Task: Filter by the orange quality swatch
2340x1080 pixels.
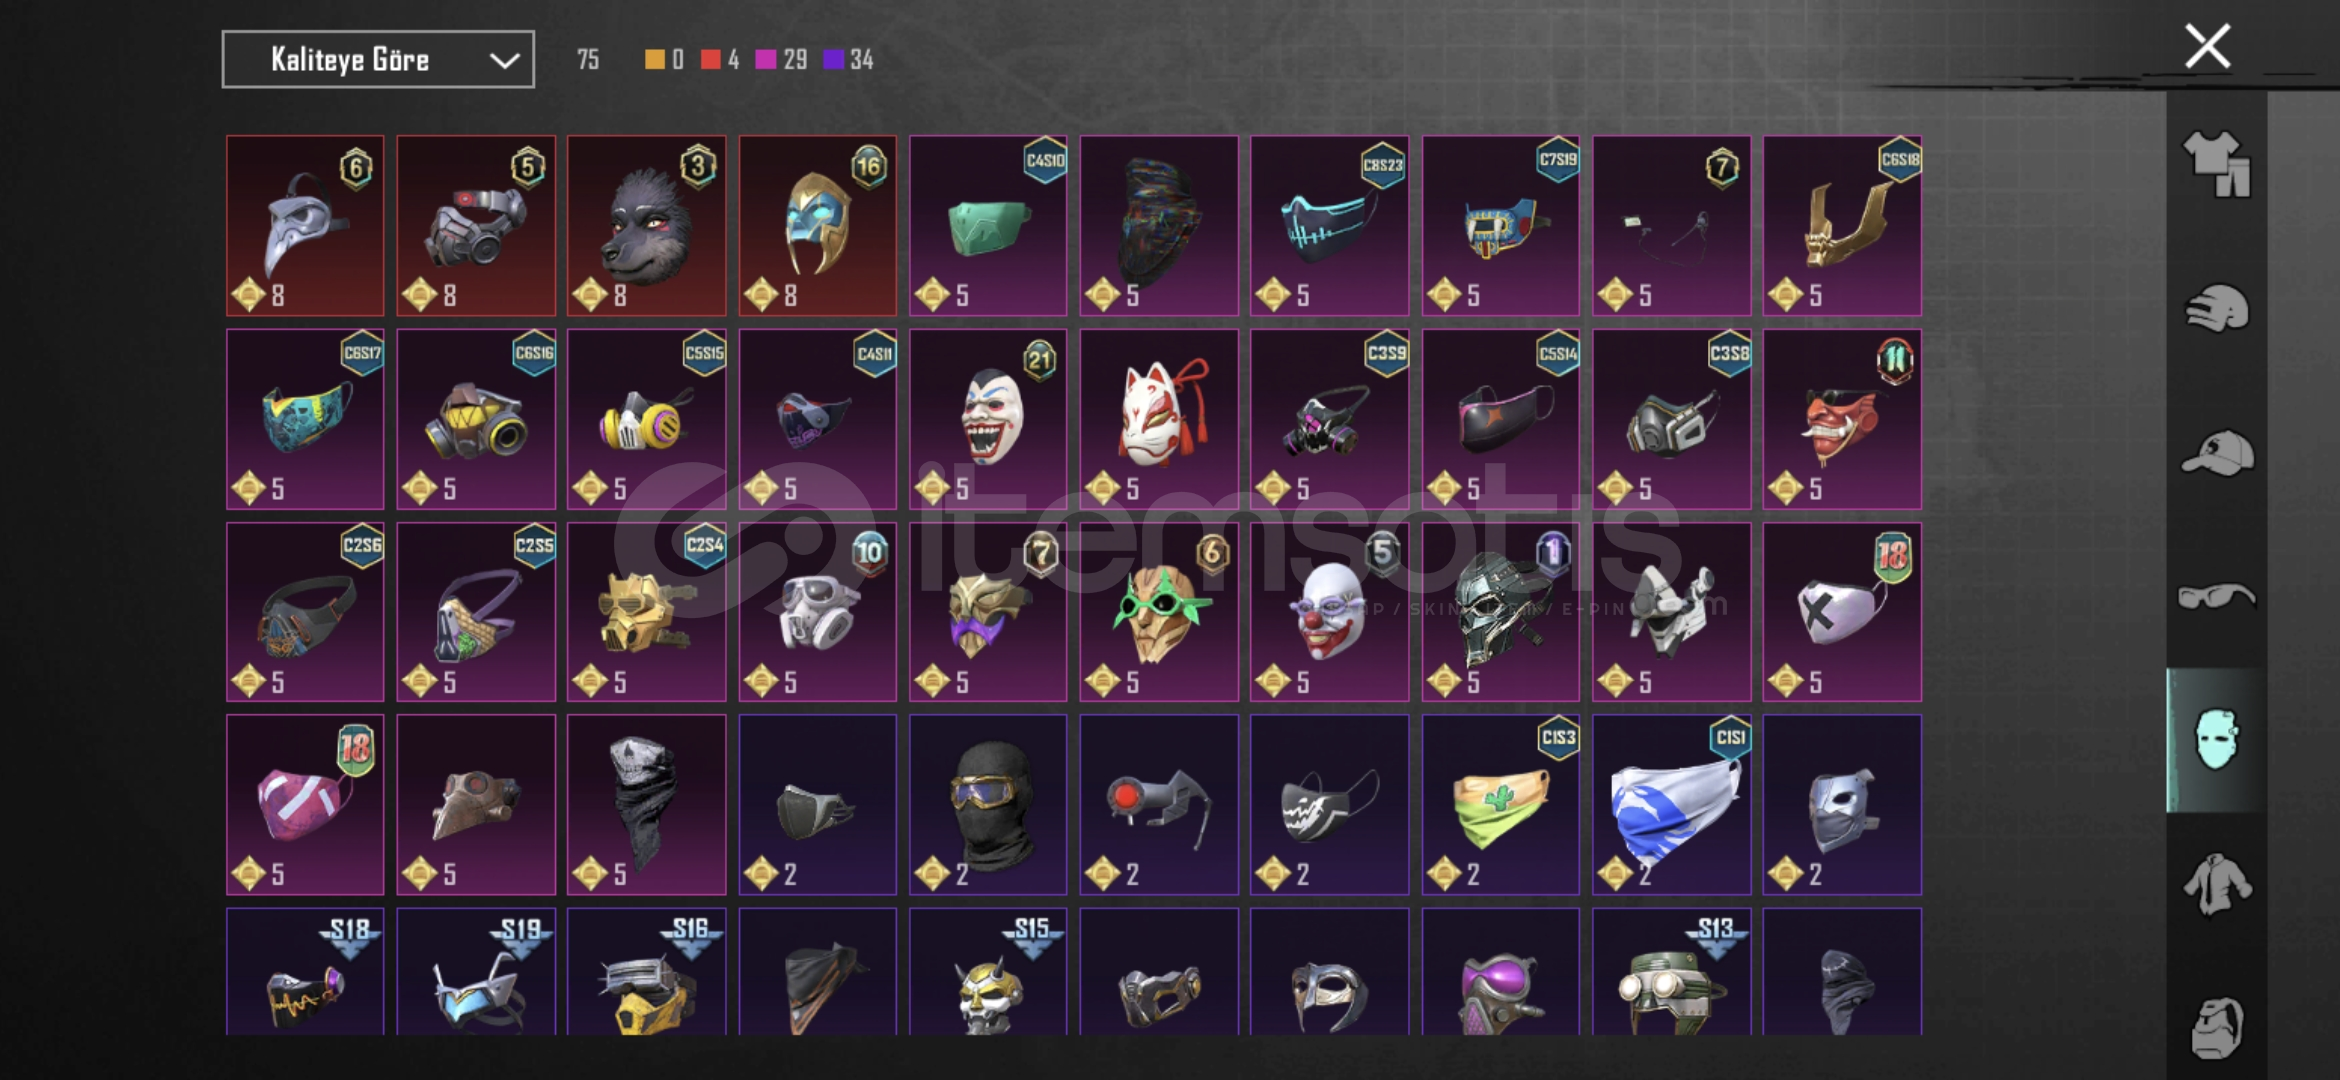Action: click(655, 60)
